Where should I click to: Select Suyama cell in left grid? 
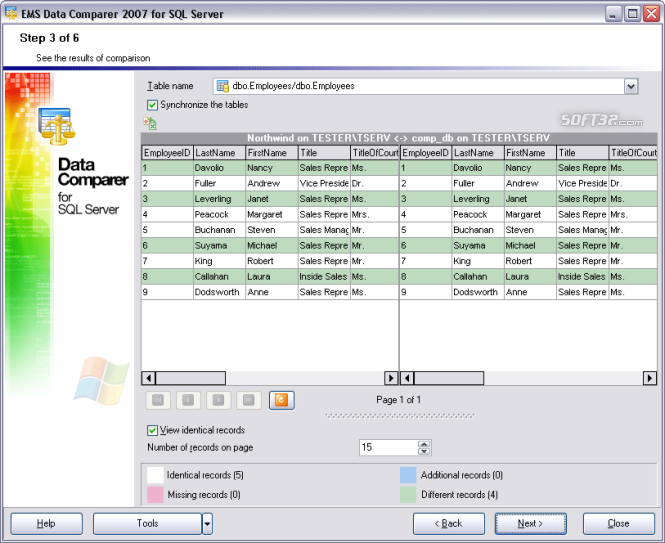[219, 246]
